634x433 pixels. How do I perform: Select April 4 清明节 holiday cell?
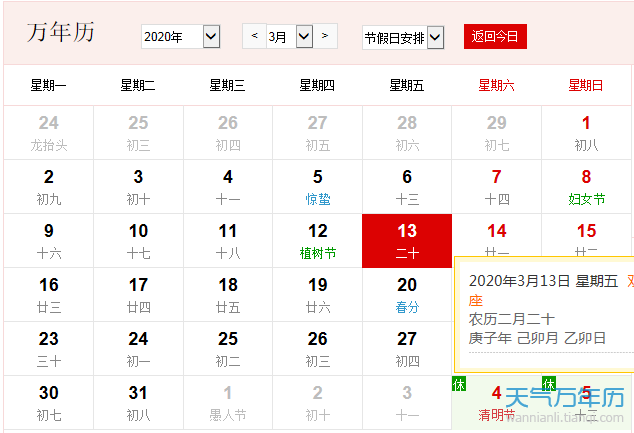point(497,403)
